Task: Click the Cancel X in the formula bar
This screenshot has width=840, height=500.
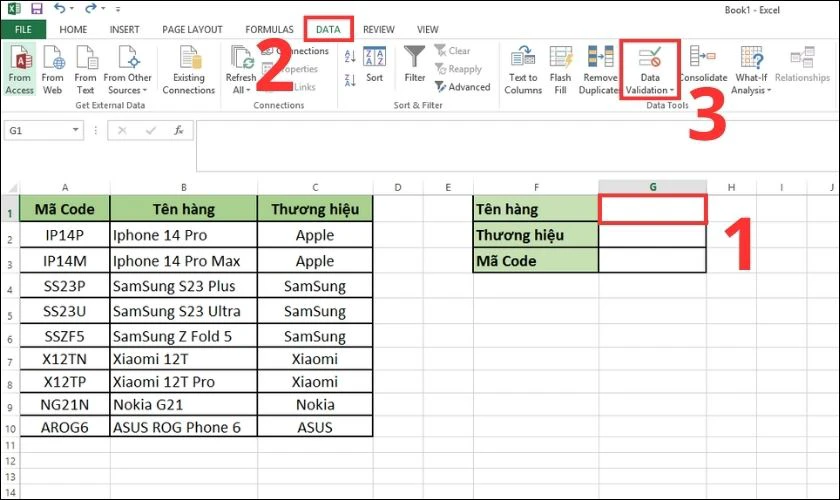Action: (x=122, y=130)
